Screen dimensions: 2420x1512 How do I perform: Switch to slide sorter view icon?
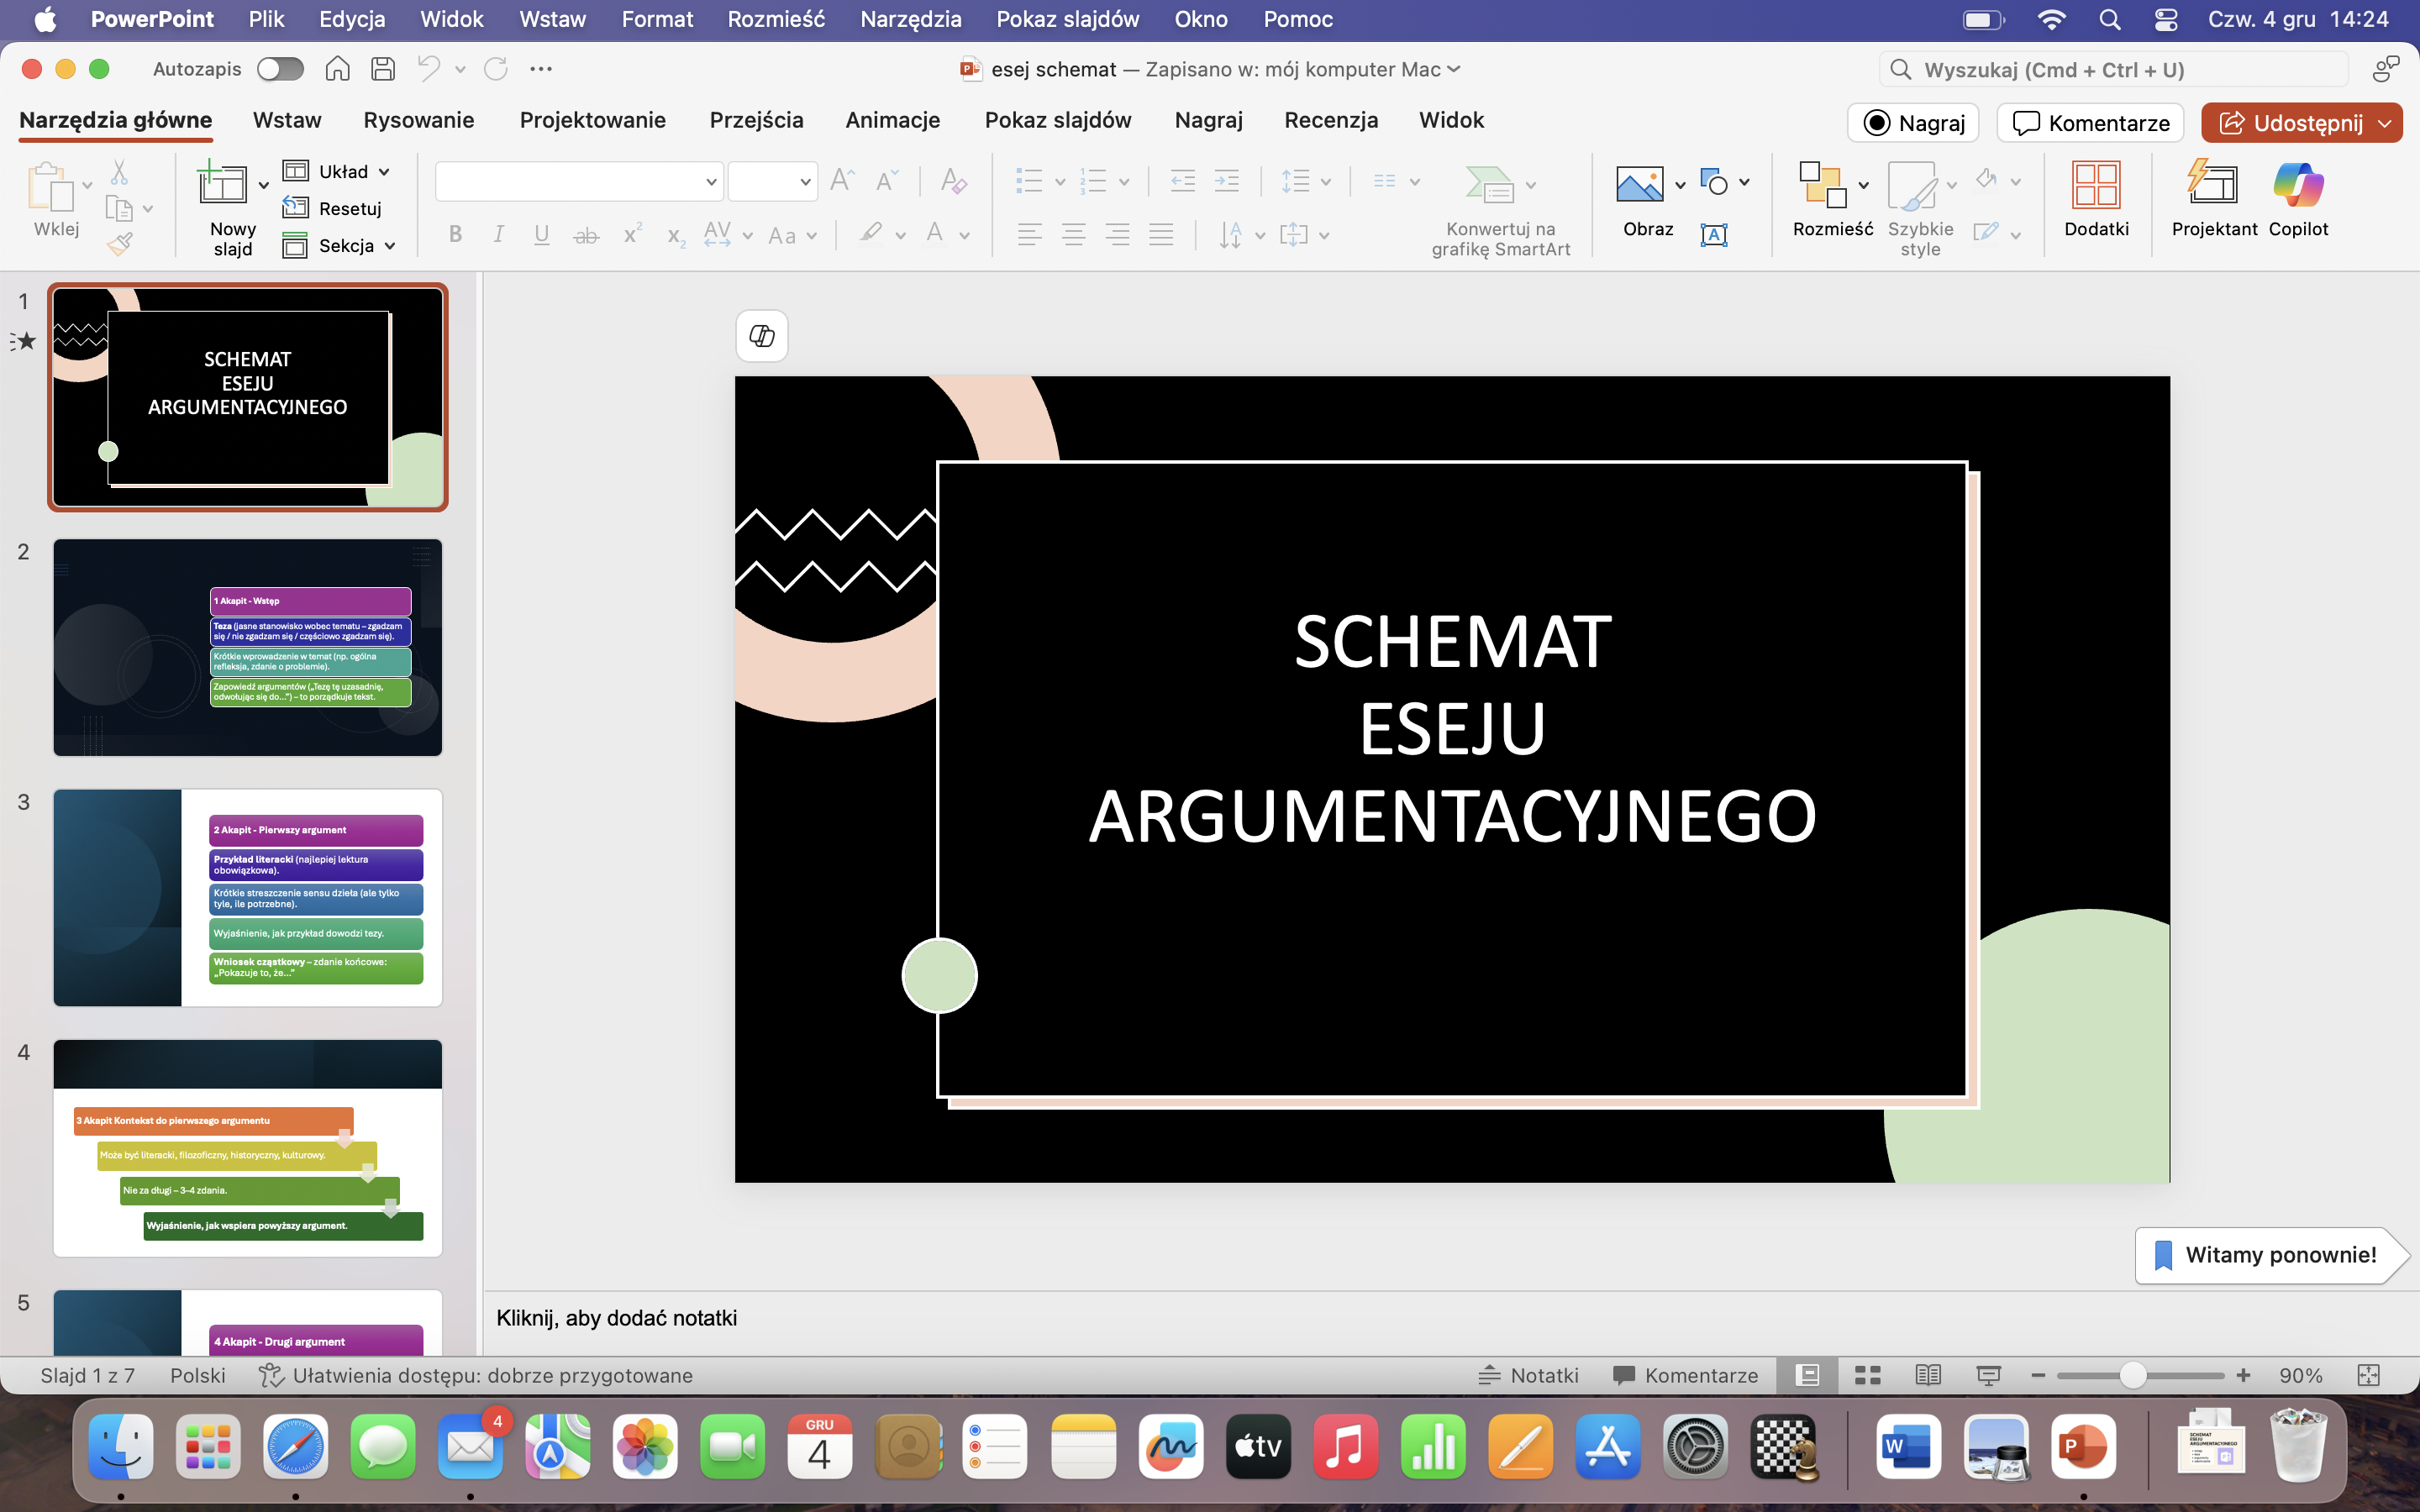[1867, 1375]
